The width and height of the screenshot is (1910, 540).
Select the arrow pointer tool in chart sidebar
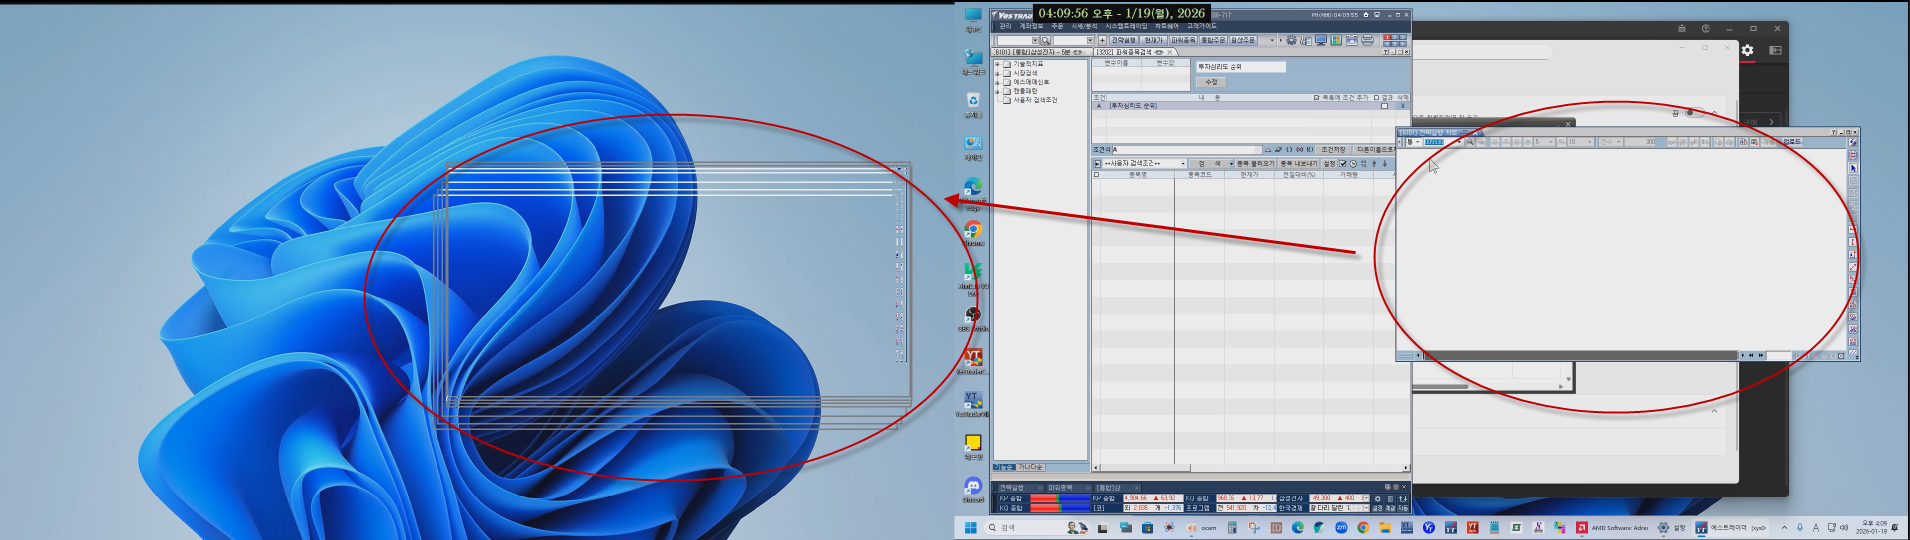tap(1853, 168)
